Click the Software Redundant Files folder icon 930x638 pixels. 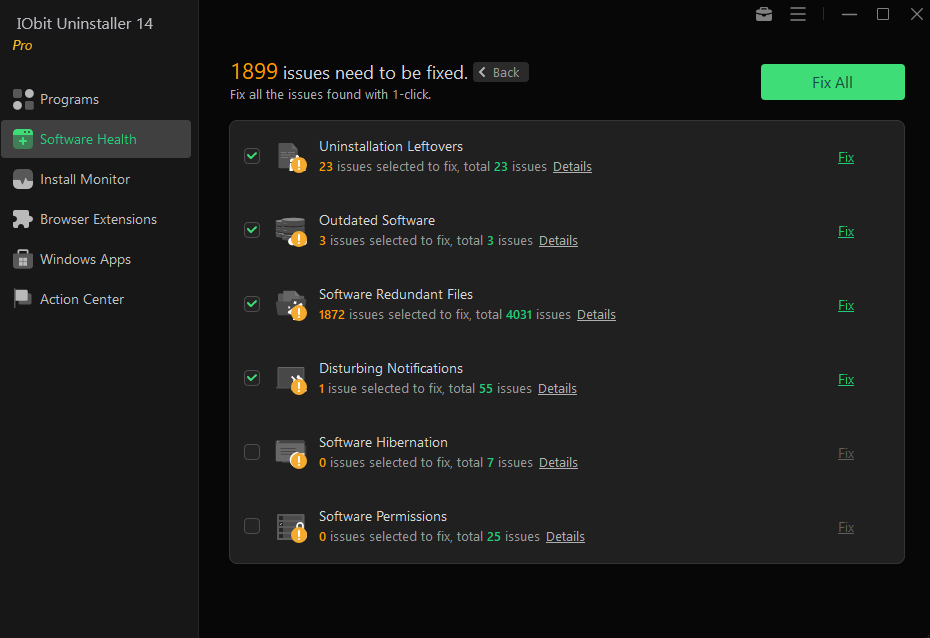tap(291, 305)
